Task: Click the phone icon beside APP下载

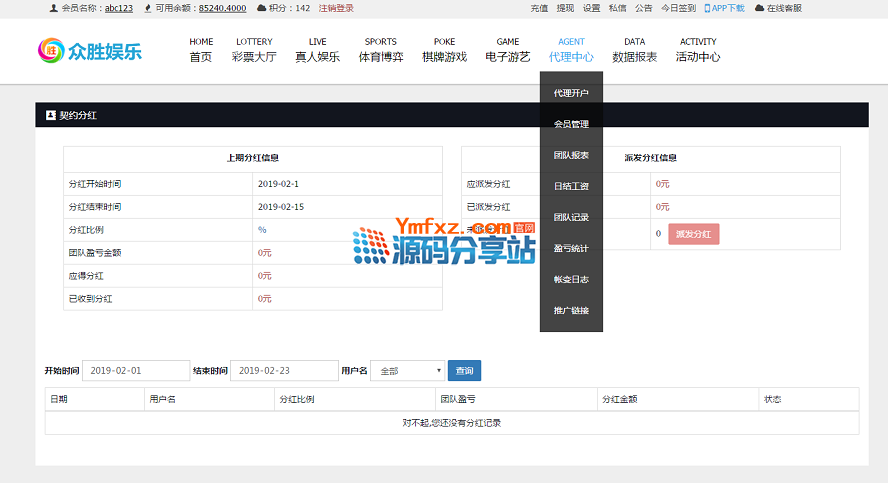Action: (708, 8)
